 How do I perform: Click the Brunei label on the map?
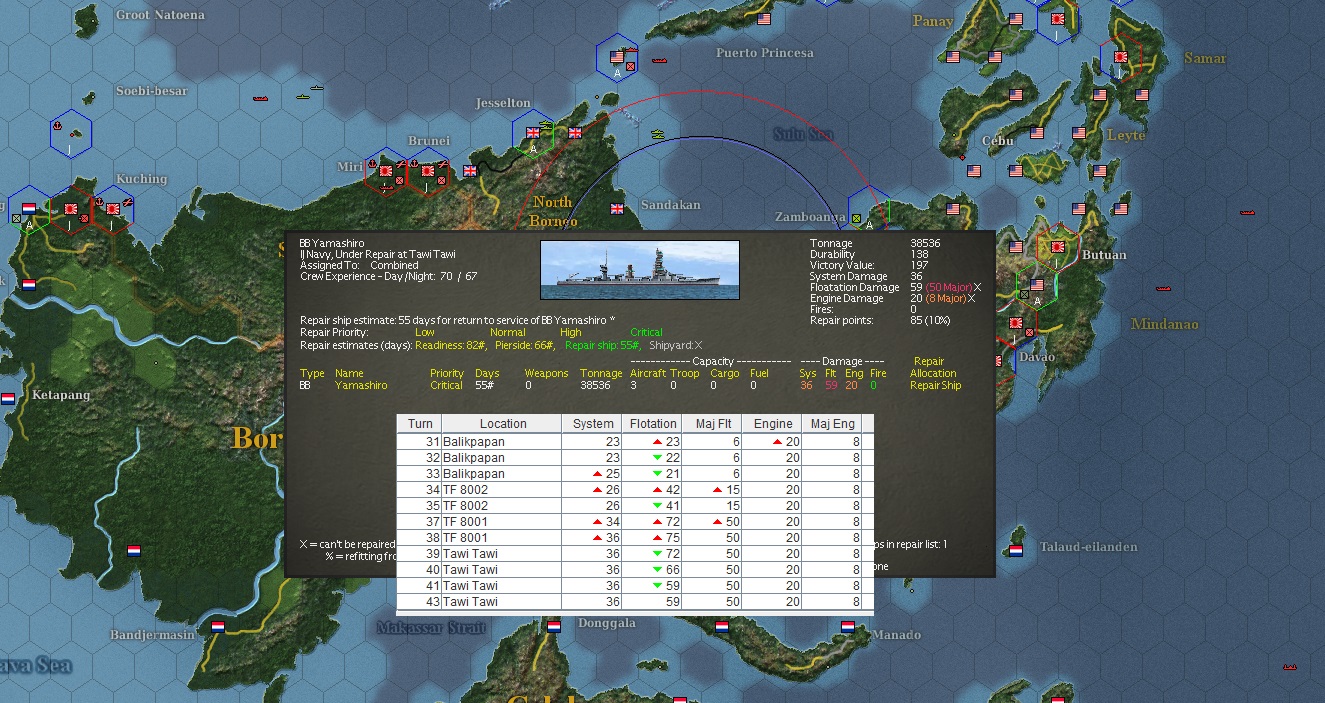[429, 141]
